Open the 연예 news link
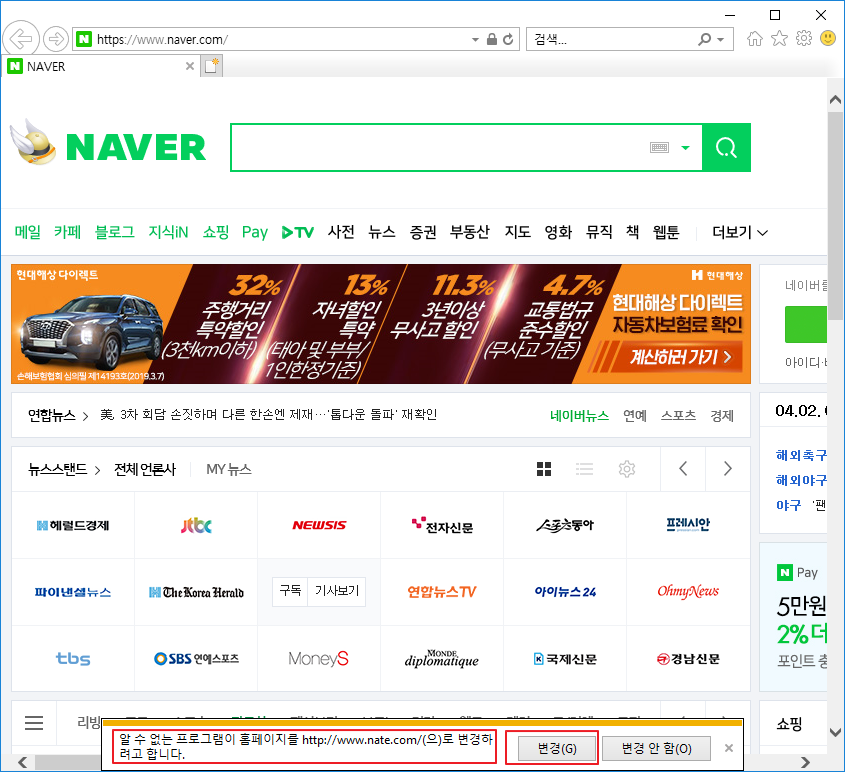Image resolution: width=845 pixels, height=772 pixels. (635, 415)
